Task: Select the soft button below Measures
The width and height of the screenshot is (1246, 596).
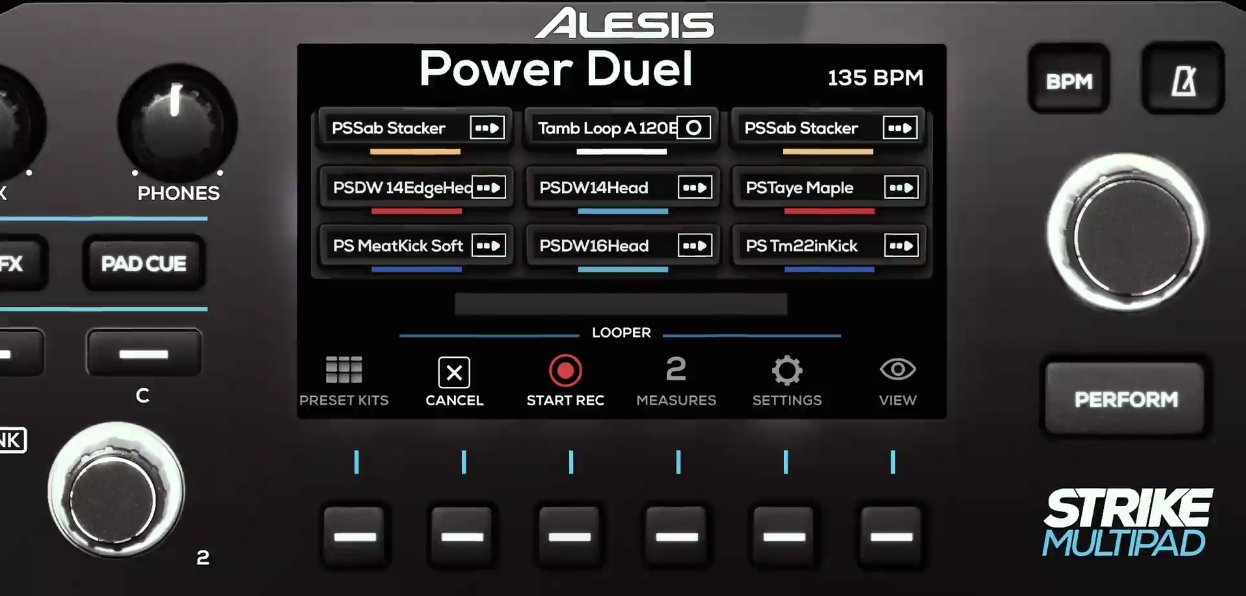Action: (677, 536)
